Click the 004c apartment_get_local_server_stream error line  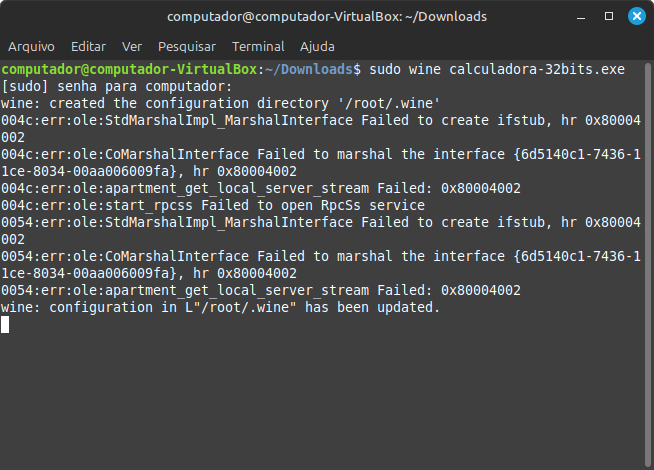click(x=260, y=188)
